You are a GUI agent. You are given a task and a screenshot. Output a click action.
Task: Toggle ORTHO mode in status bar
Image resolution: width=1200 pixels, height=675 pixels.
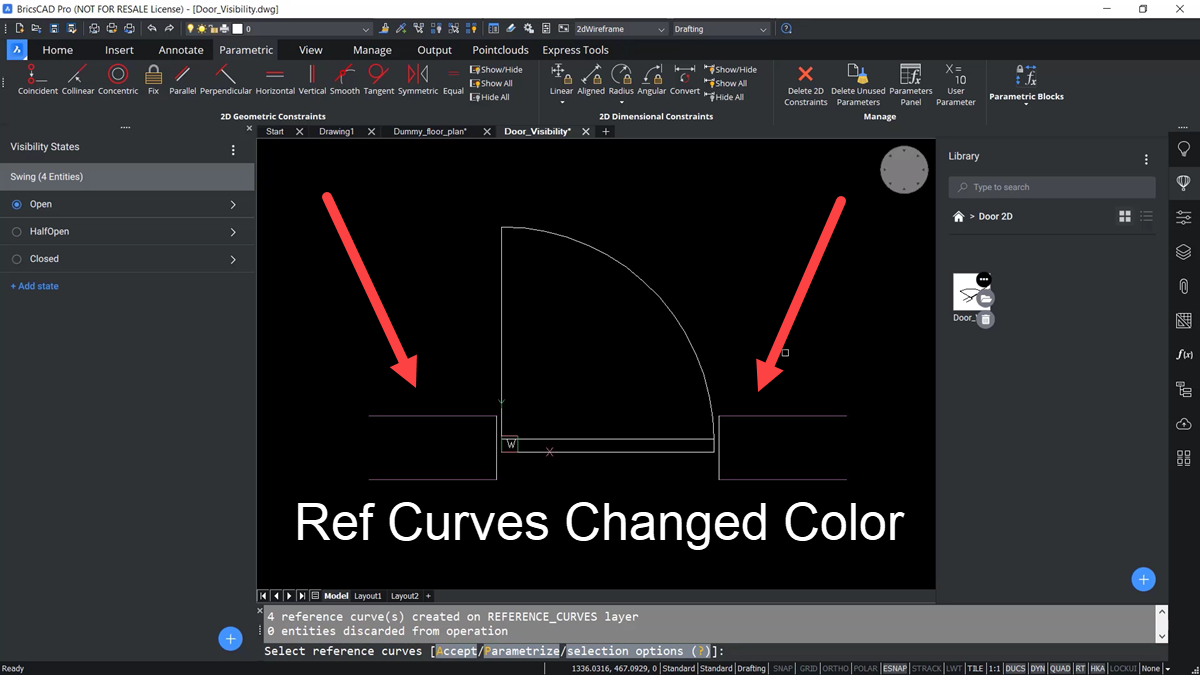[835, 668]
